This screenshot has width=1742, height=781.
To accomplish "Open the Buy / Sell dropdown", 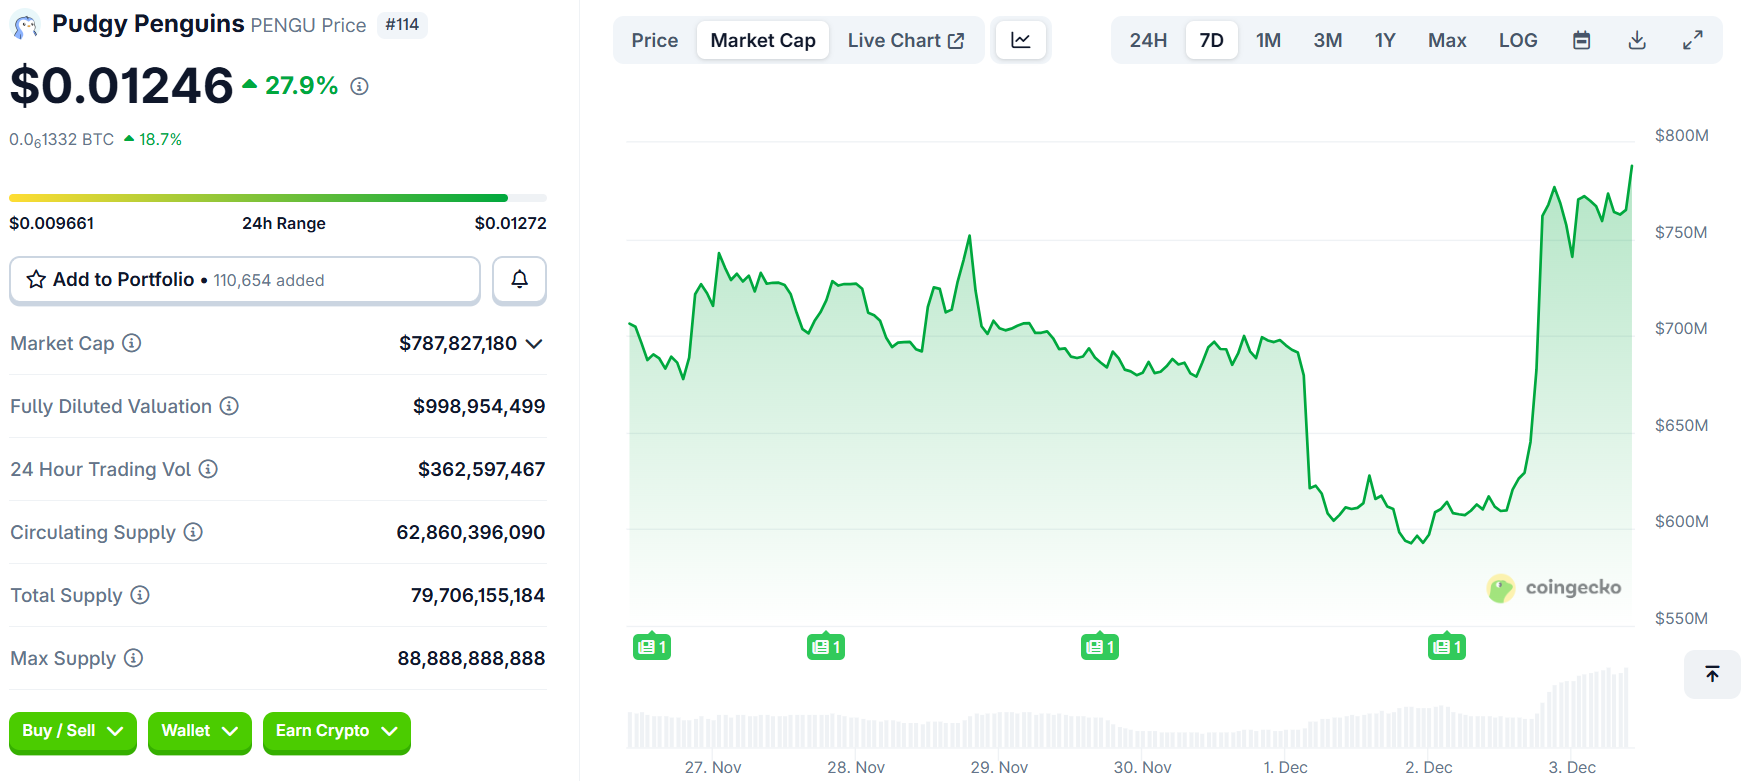I will [x=72, y=731].
